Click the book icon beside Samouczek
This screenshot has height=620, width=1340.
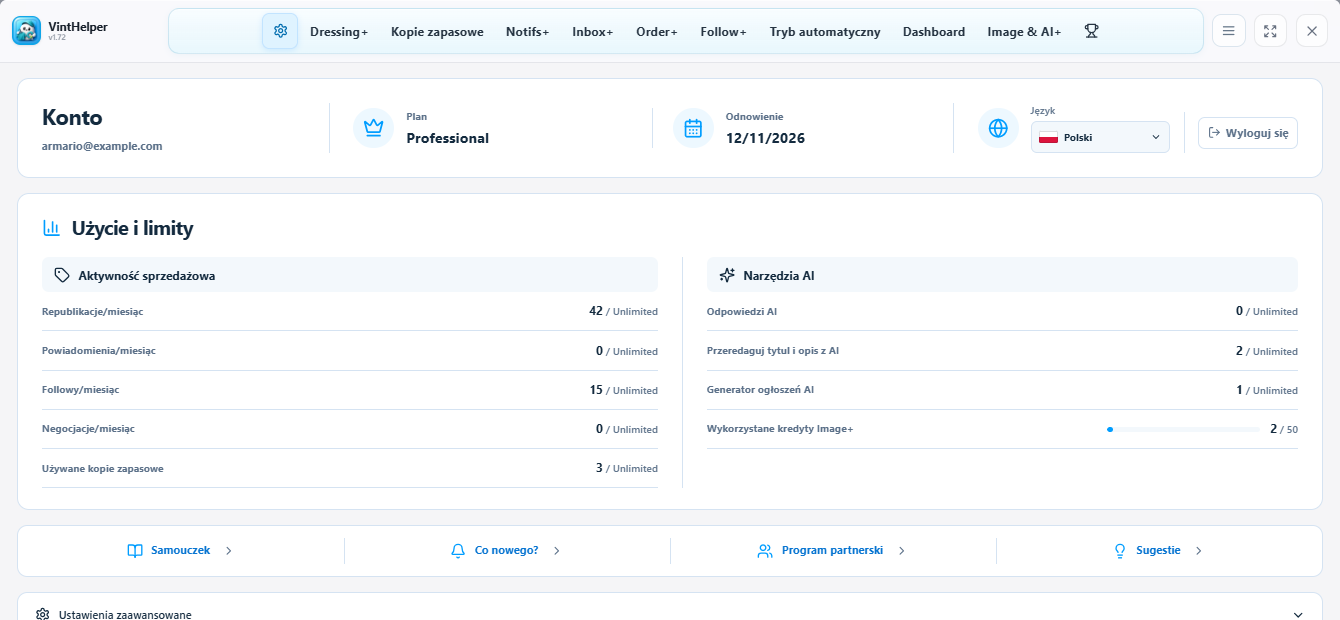(135, 551)
